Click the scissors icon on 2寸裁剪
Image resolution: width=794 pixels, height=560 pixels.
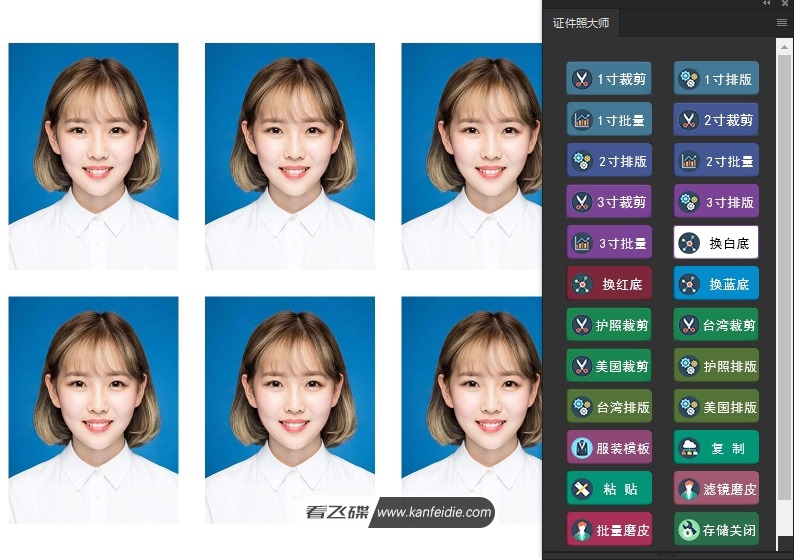689,119
